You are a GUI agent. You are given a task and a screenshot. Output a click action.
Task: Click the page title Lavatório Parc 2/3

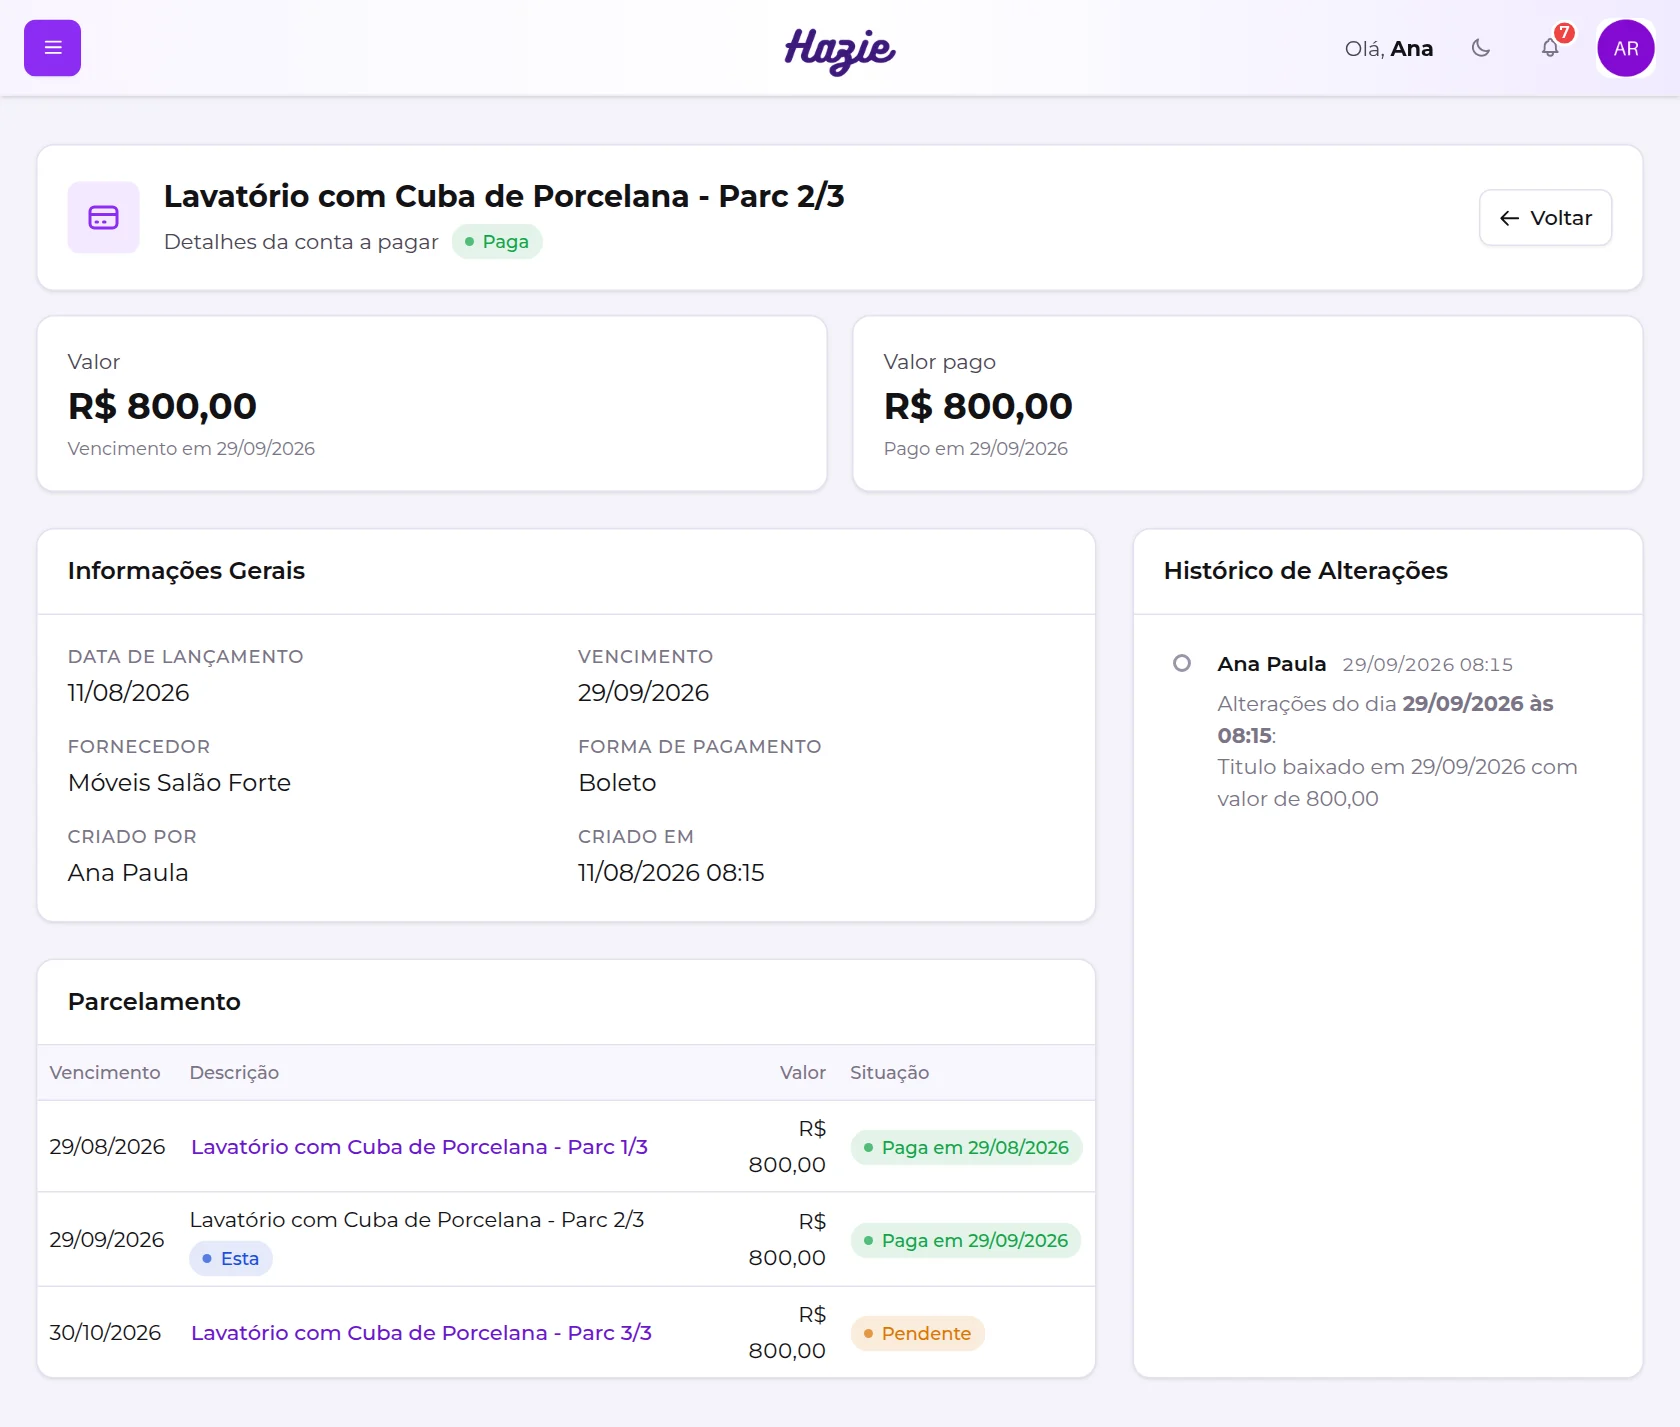tap(504, 196)
